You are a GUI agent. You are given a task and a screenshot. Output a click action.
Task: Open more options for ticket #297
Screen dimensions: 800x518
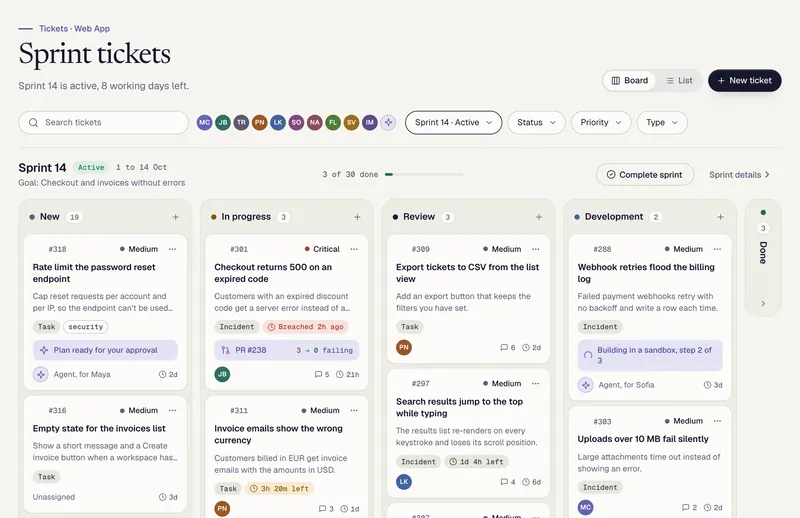pyautogui.click(x=536, y=383)
